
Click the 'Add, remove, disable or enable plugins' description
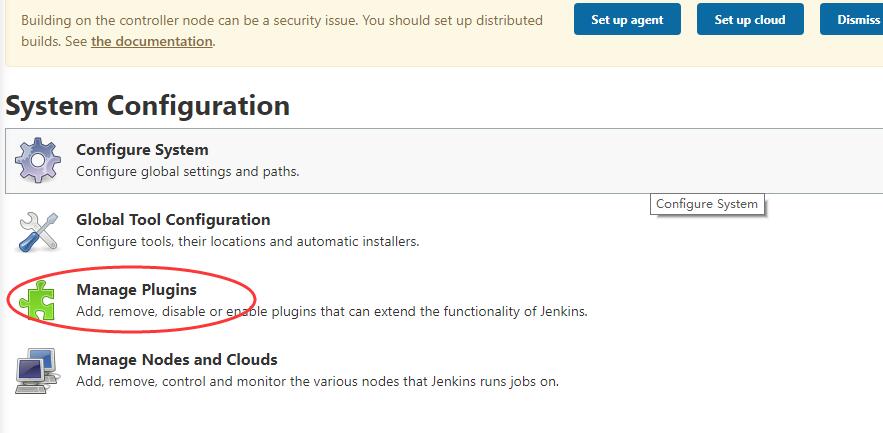coord(331,311)
